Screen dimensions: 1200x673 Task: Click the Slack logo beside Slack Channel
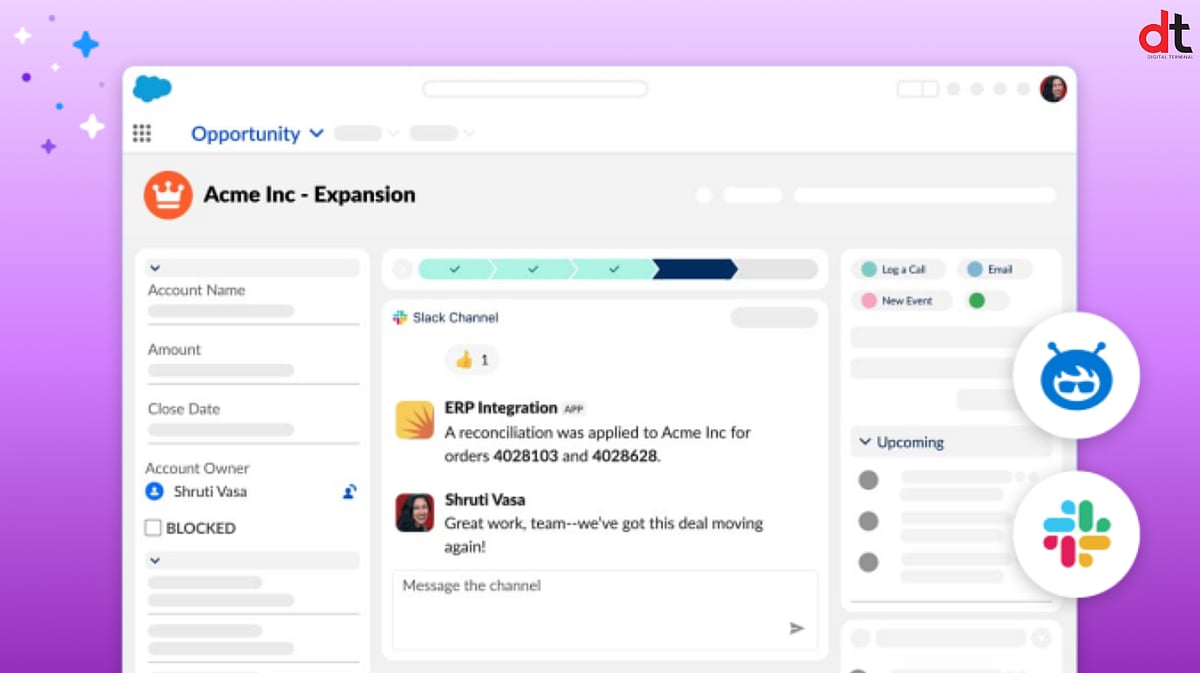pos(400,317)
